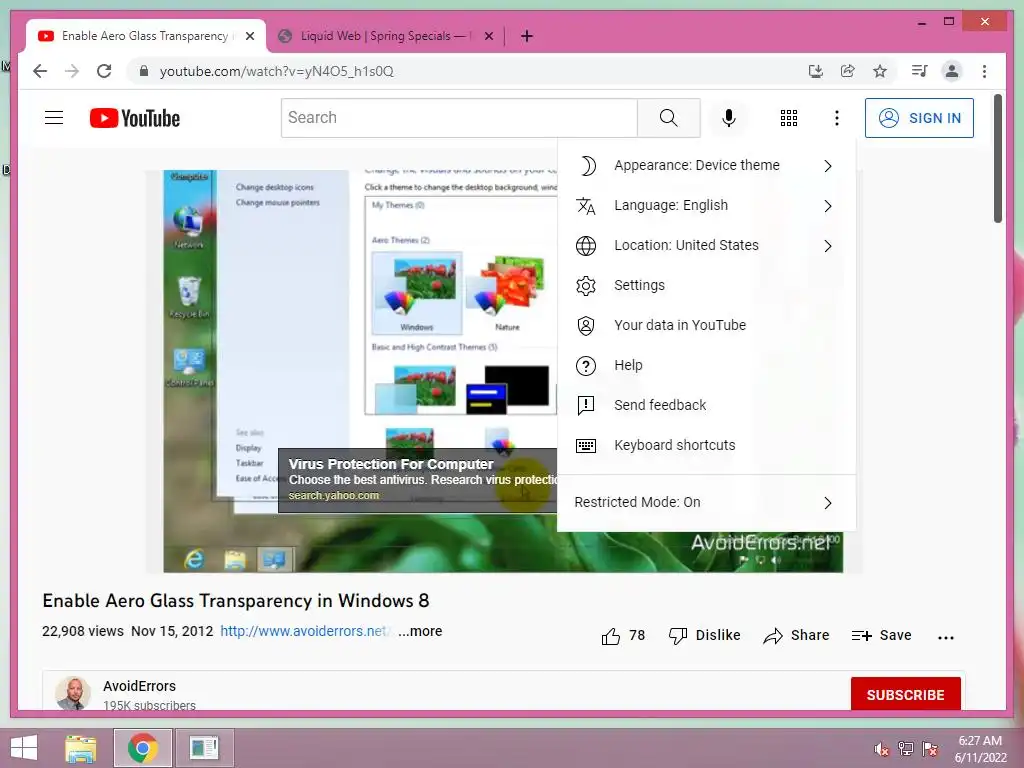Open AvoidErrors channel name
The image size is (1024, 768).
click(x=139, y=686)
